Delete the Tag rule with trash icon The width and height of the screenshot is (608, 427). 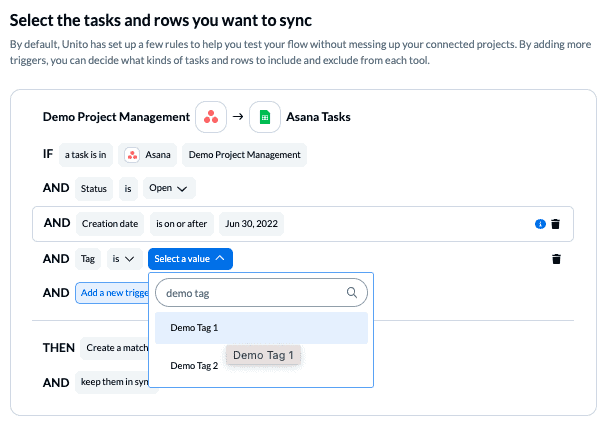(556, 259)
